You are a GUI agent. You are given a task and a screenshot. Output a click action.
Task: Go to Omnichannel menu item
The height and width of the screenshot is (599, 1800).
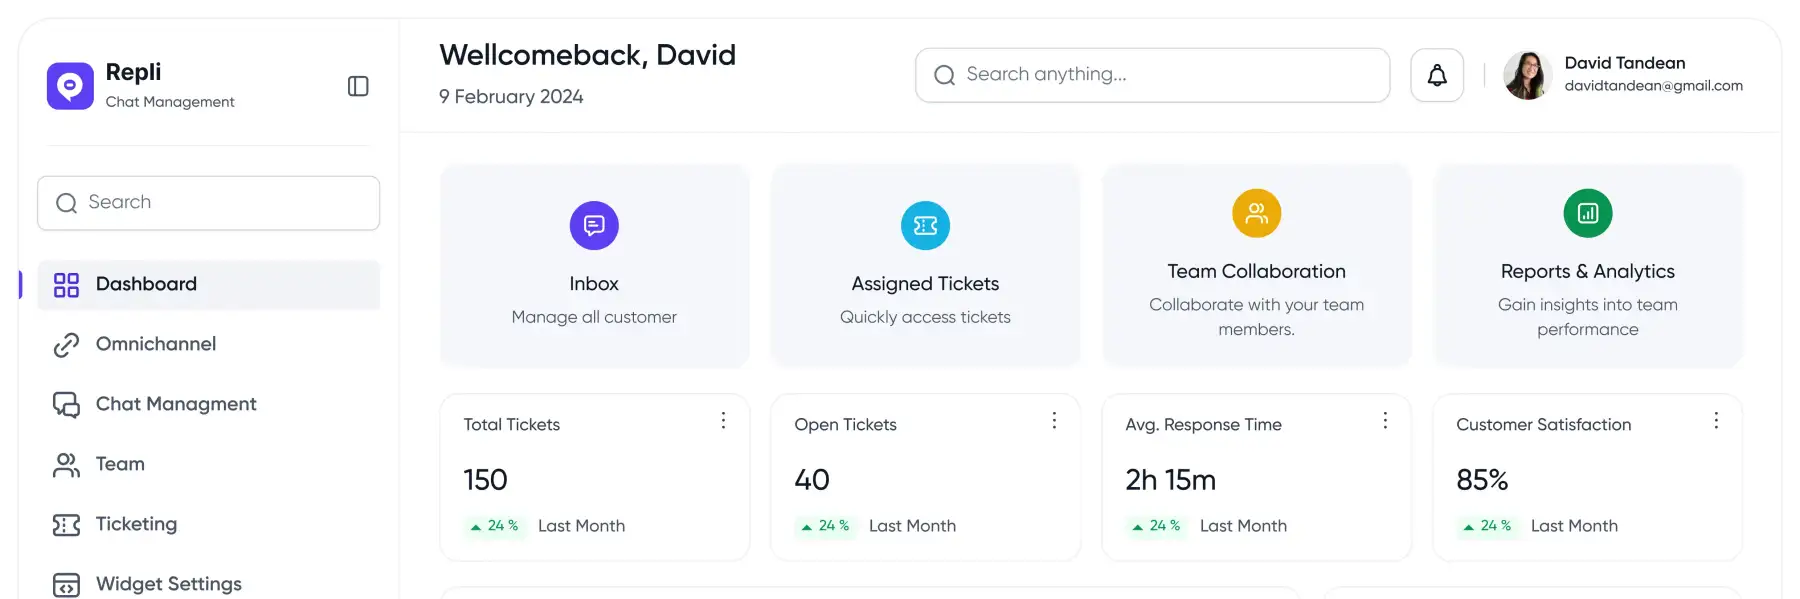(155, 344)
